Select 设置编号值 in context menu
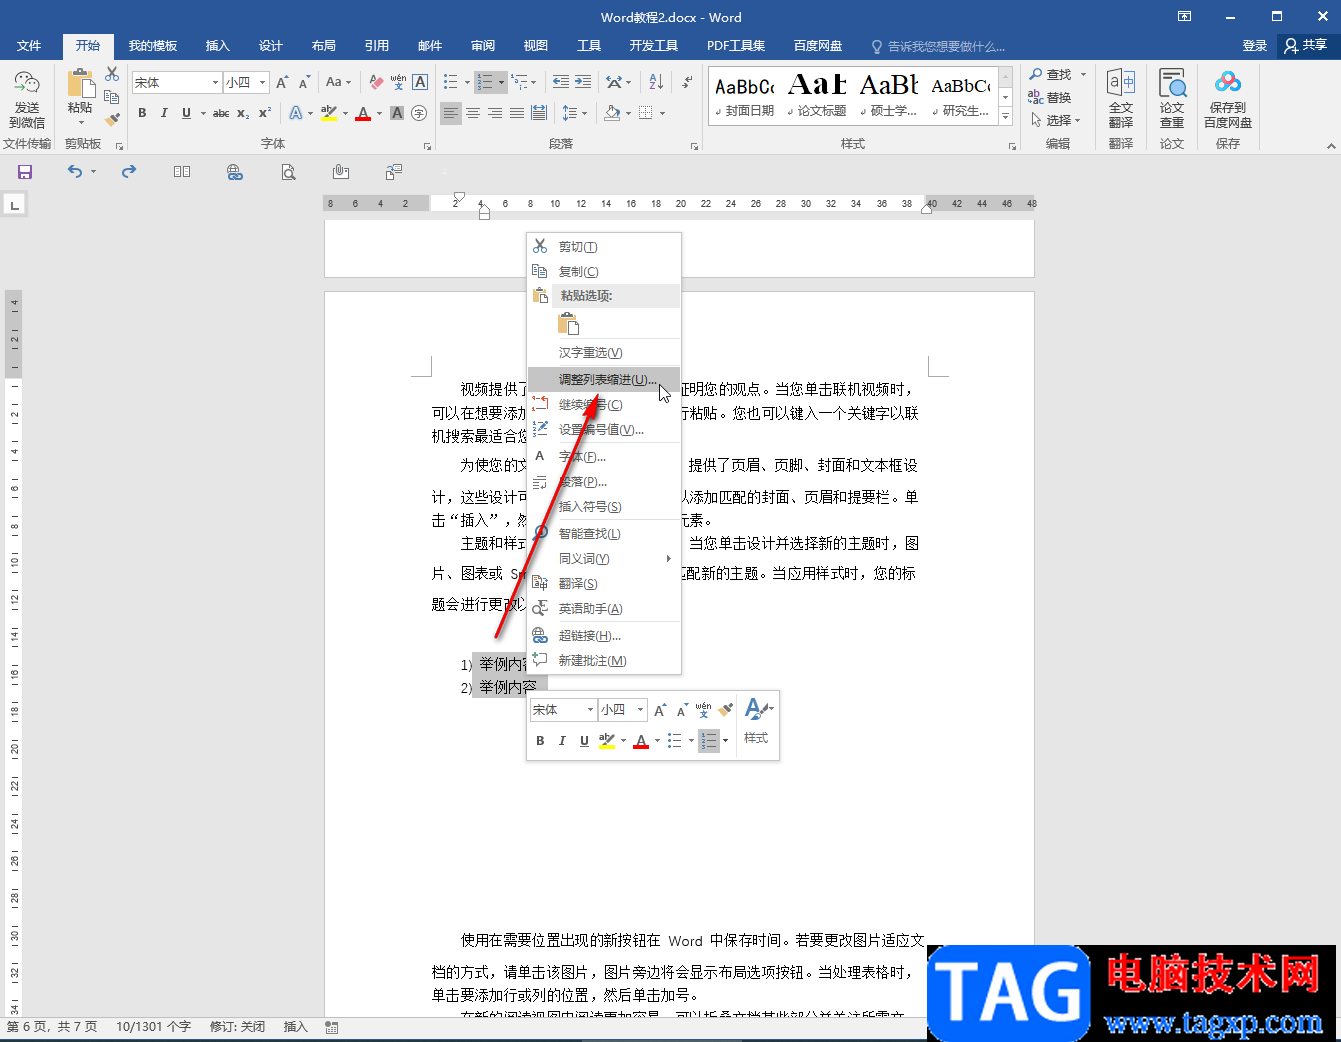This screenshot has height=1042, width=1341. [x=604, y=430]
